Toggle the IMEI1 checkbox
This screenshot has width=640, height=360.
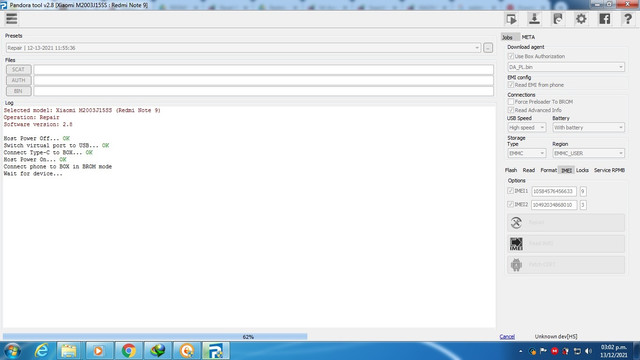pyautogui.click(x=510, y=191)
